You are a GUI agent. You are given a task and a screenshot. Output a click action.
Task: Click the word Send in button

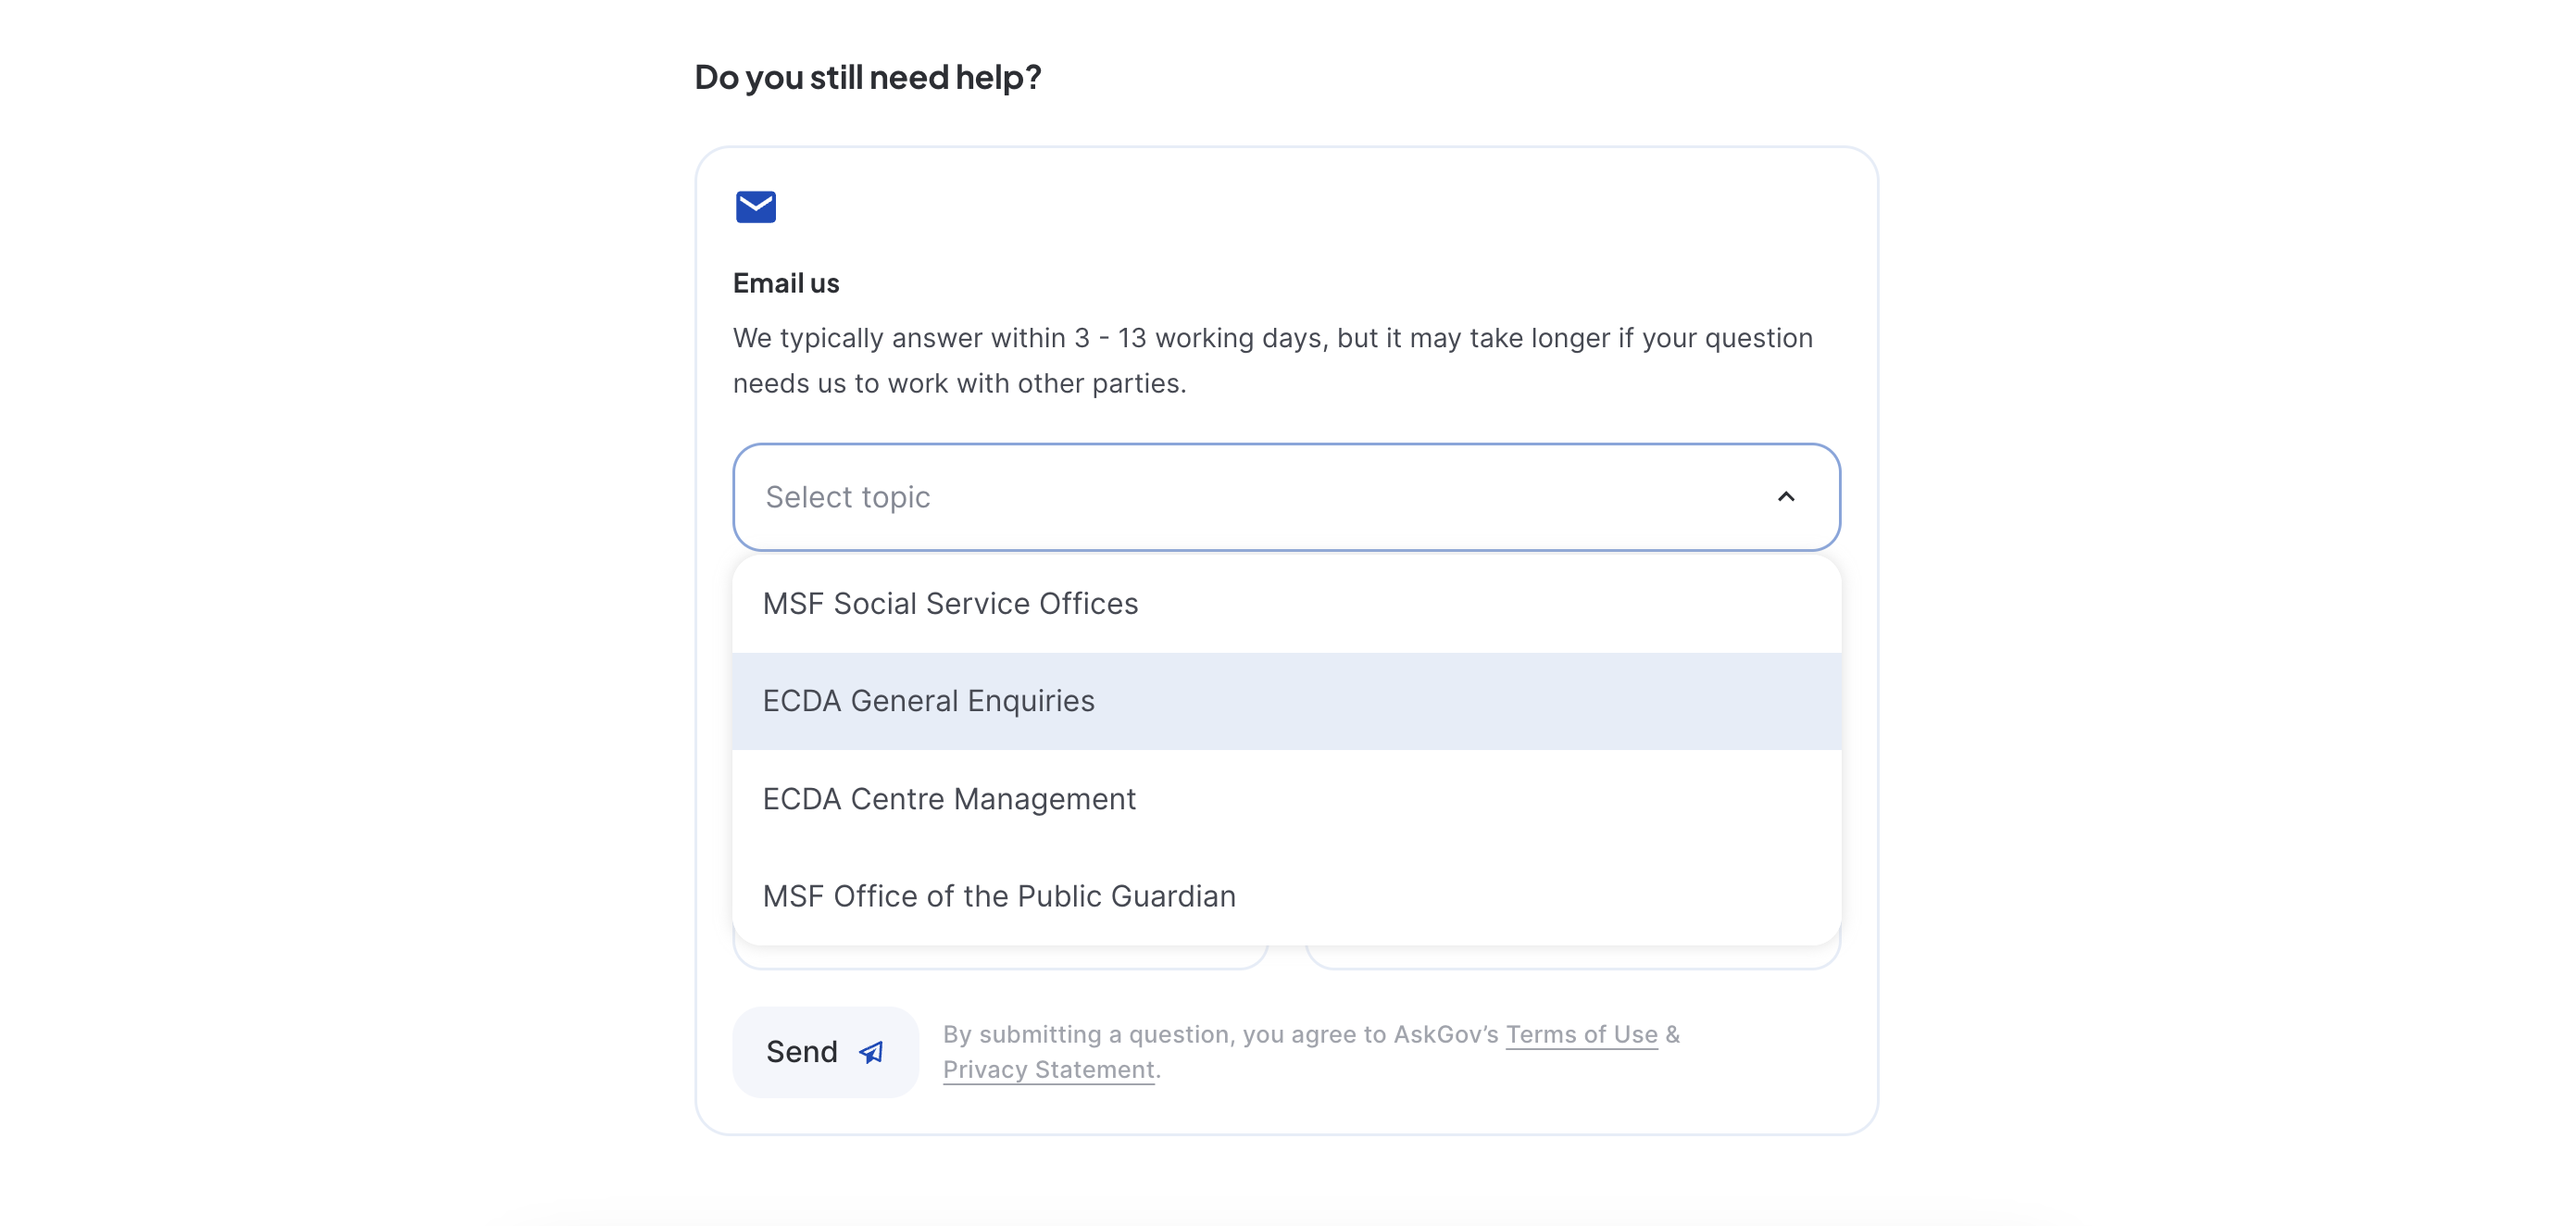point(801,1052)
